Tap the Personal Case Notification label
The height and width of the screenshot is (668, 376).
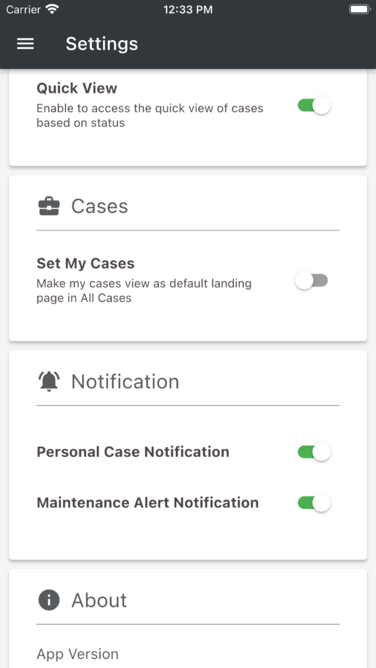133,452
